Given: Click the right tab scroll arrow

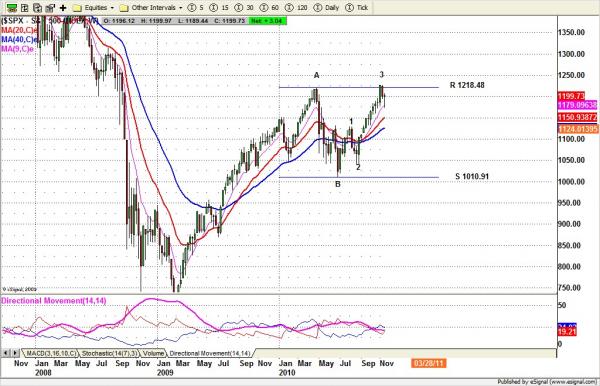Looking at the screenshot, I should pos(15,353).
